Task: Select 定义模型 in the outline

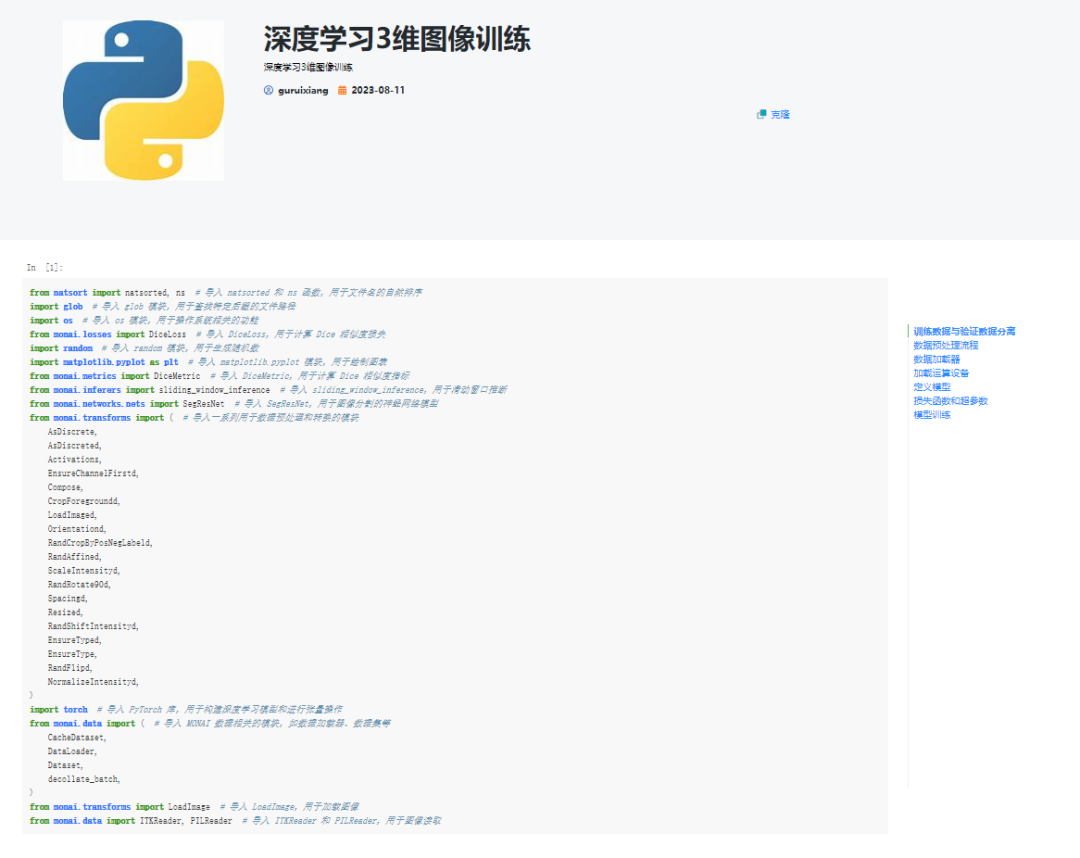Action: click(931, 387)
